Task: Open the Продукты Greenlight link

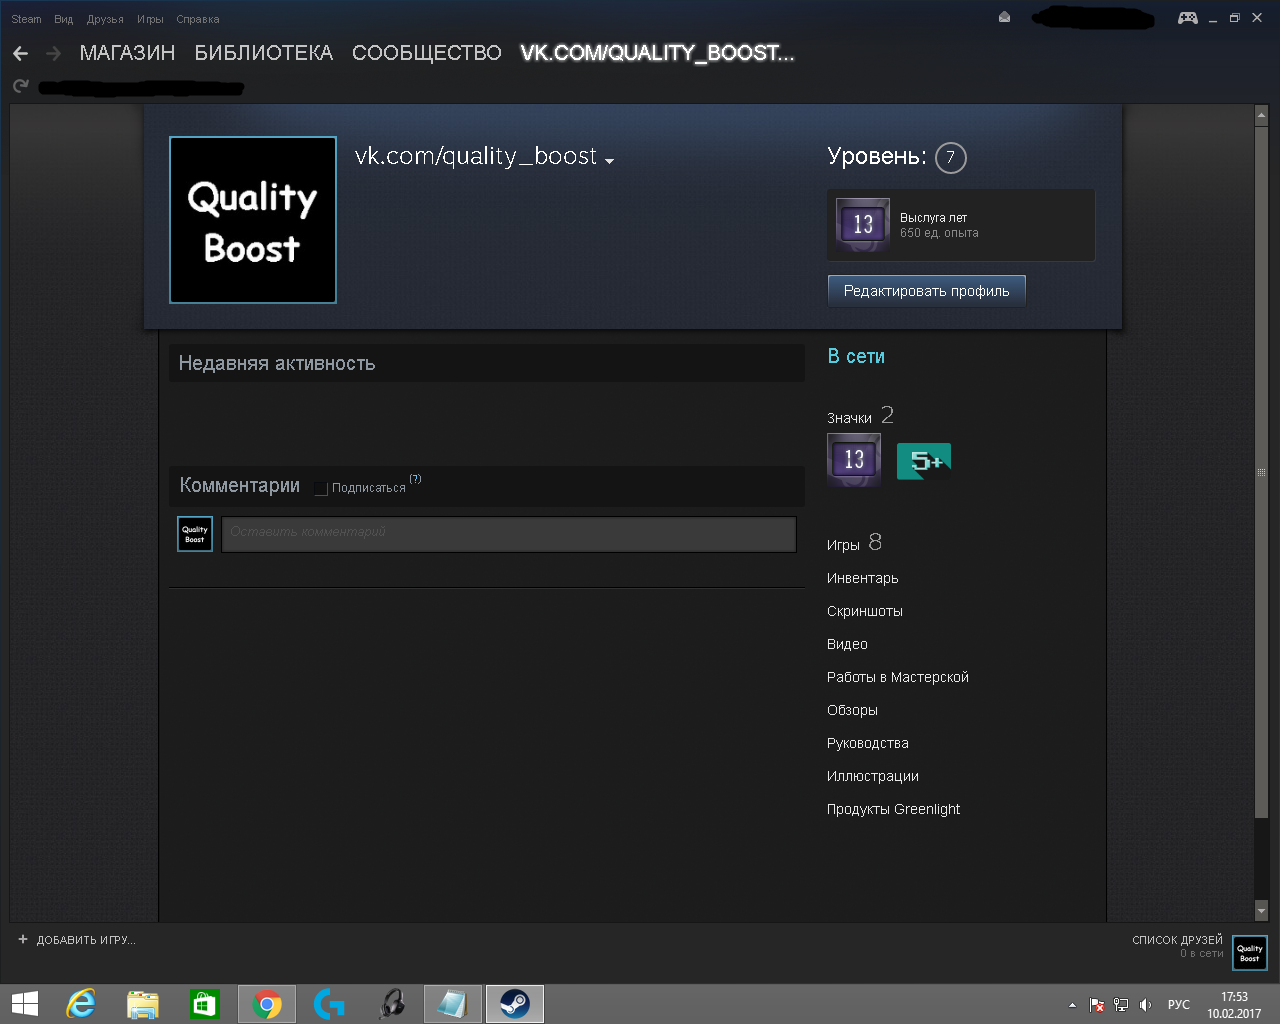Action: (x=893, y=809)
